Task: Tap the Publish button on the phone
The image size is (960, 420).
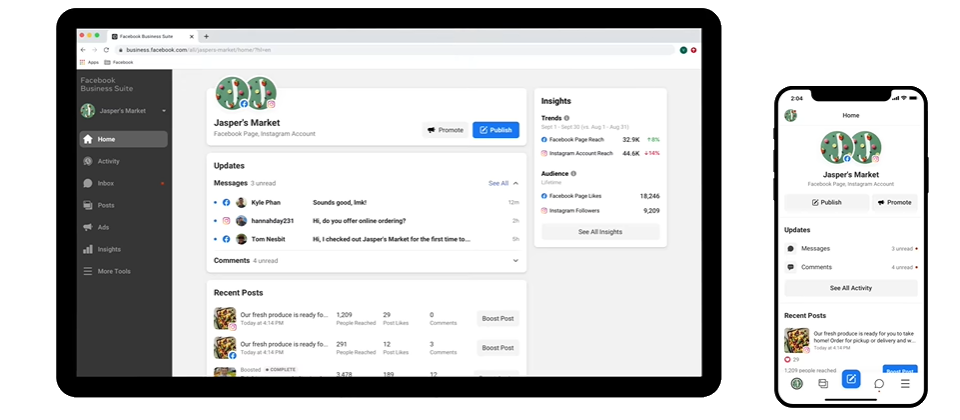Action: click(x=827, y=202)
